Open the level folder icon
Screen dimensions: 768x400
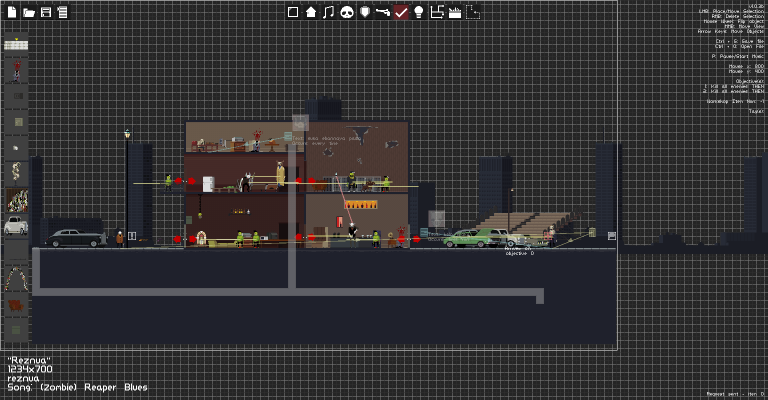click(29, 12)
